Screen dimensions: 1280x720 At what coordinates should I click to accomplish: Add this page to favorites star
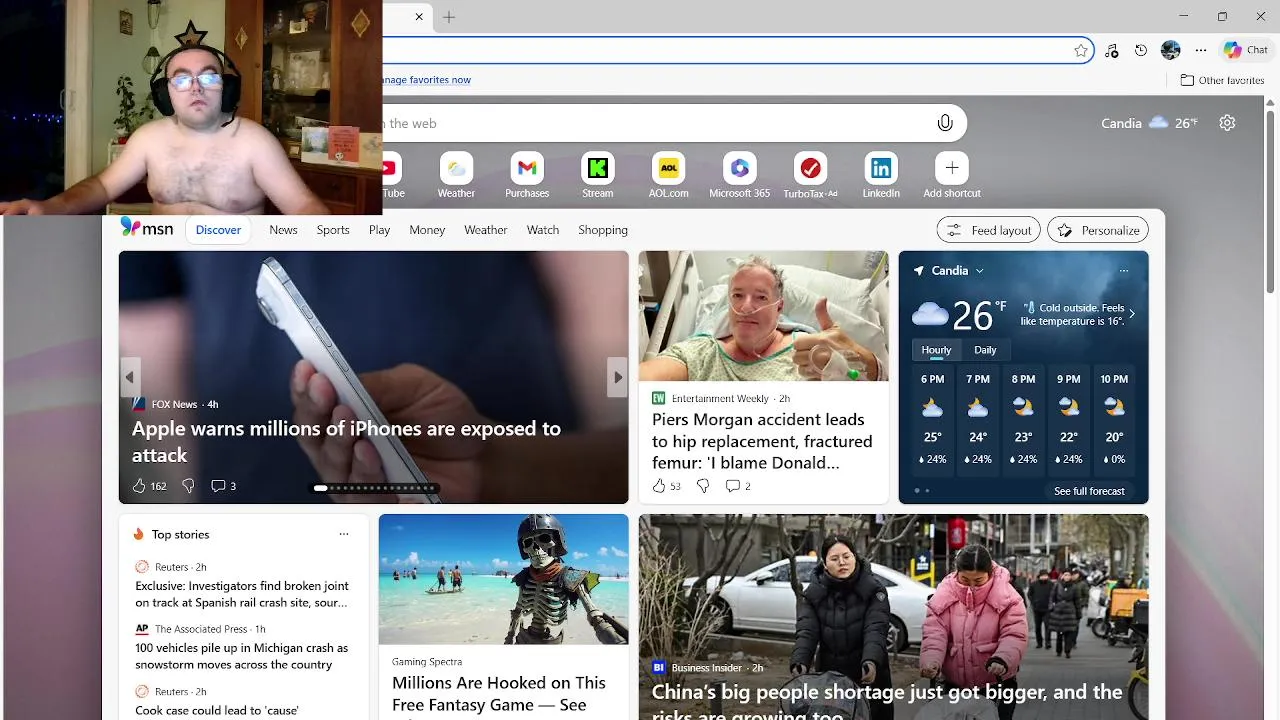pos(1081,50)
